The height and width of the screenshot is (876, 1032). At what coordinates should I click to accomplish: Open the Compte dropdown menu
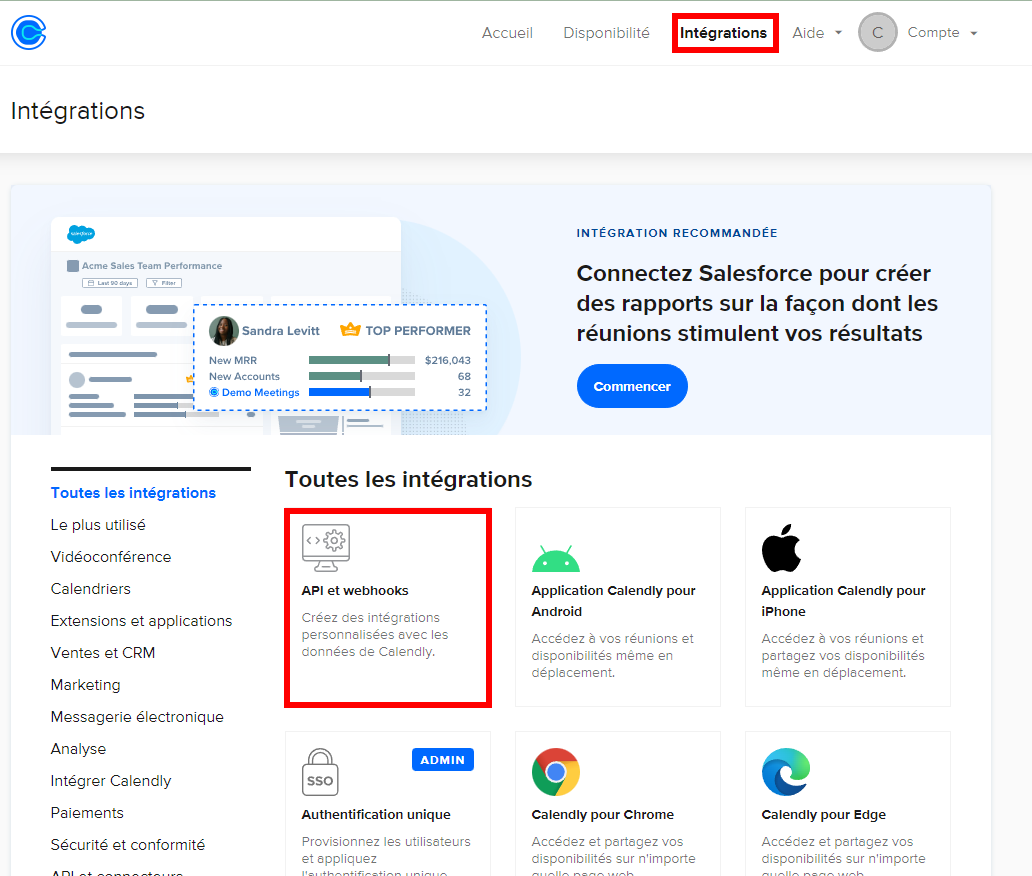coord(942,32)
